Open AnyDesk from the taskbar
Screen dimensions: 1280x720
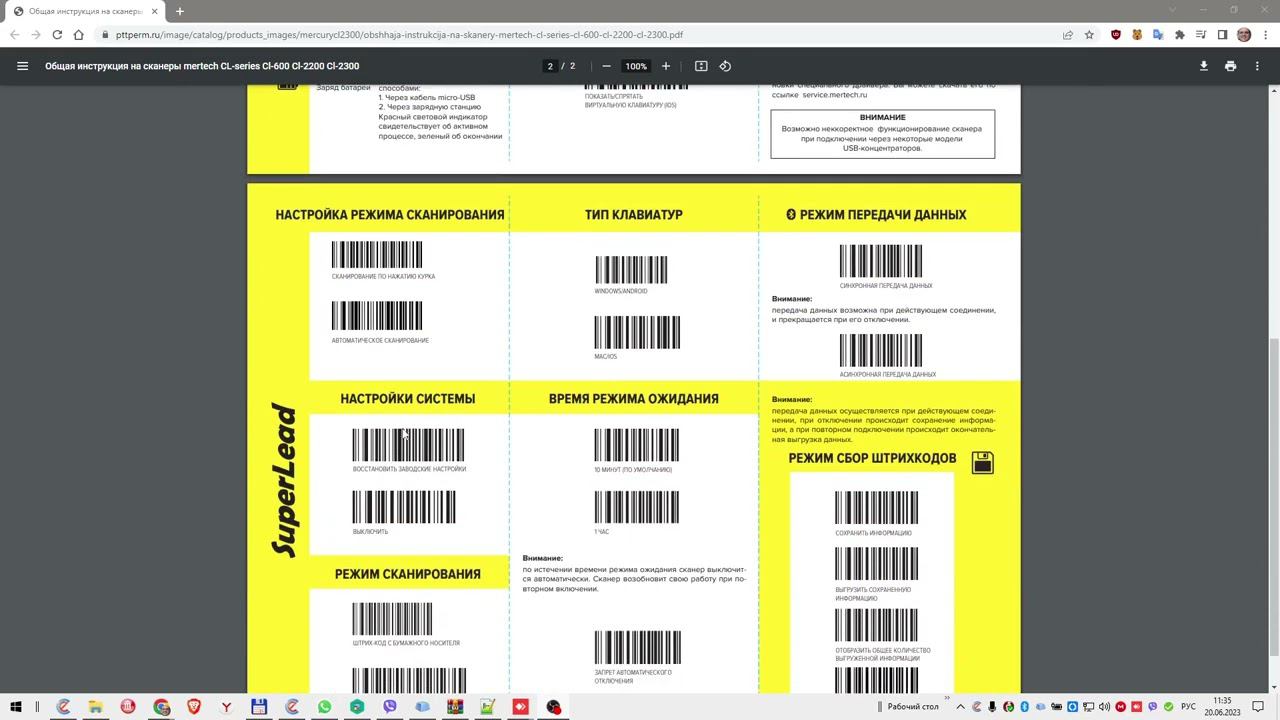[520, 707]
